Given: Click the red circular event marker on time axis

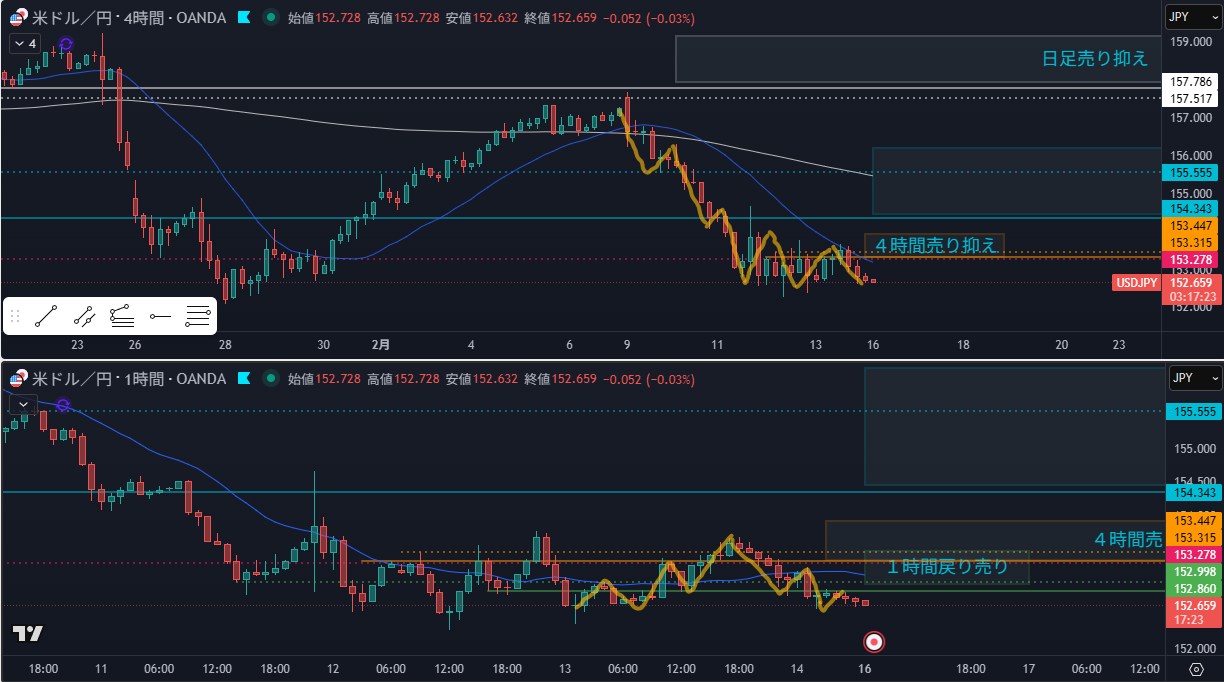Looking at the screenshot, I should click(874, 642).
